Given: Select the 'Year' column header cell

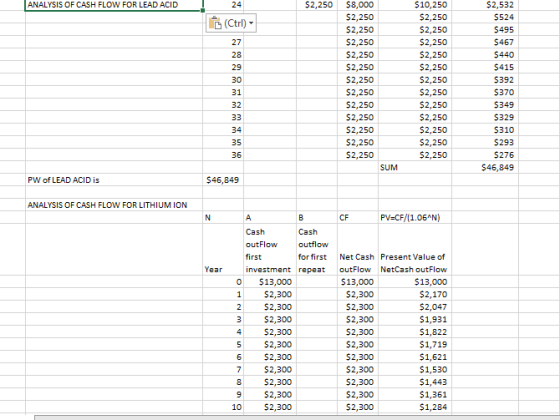Looking at the screenshot, I should 223,250.
